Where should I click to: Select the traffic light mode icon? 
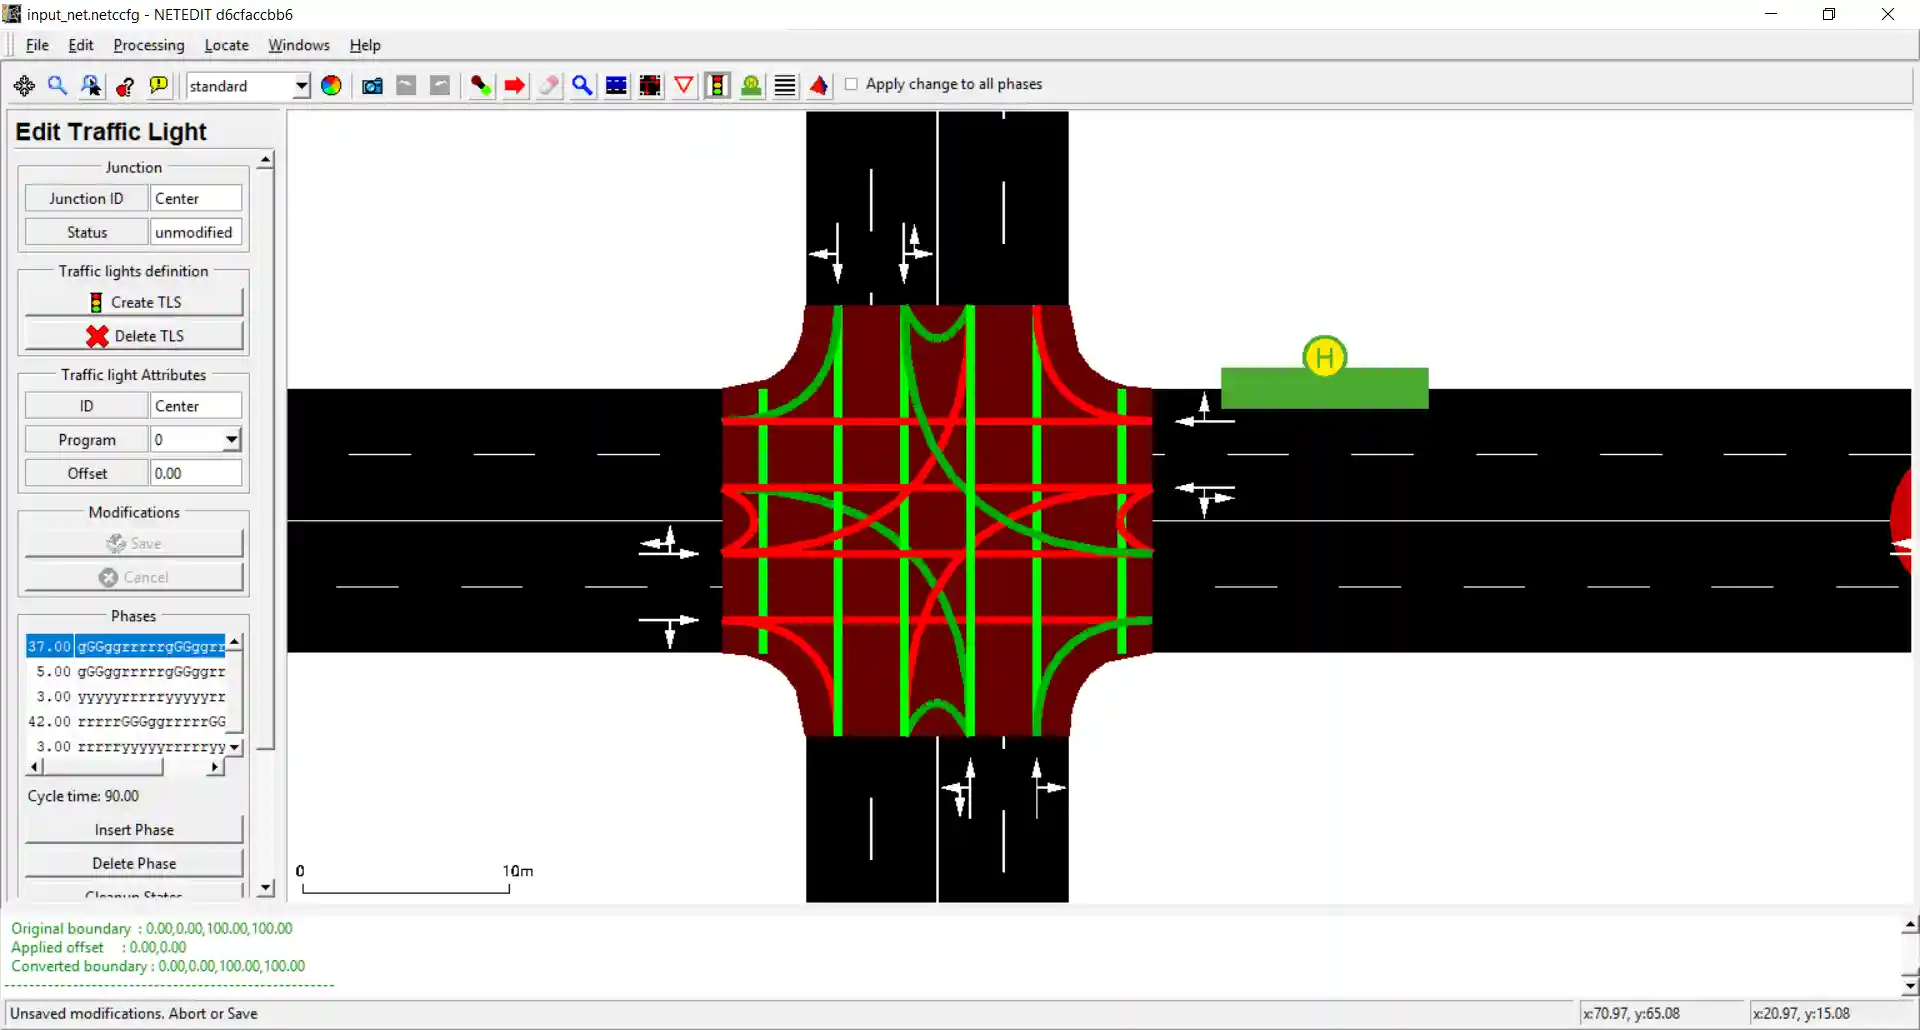click(717, 86)
